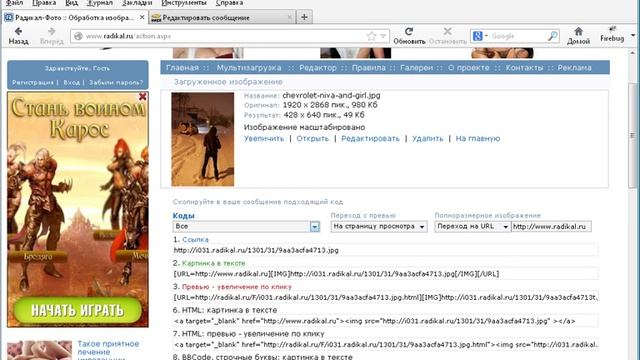Go back with the Назад arrow

point(18,35)
